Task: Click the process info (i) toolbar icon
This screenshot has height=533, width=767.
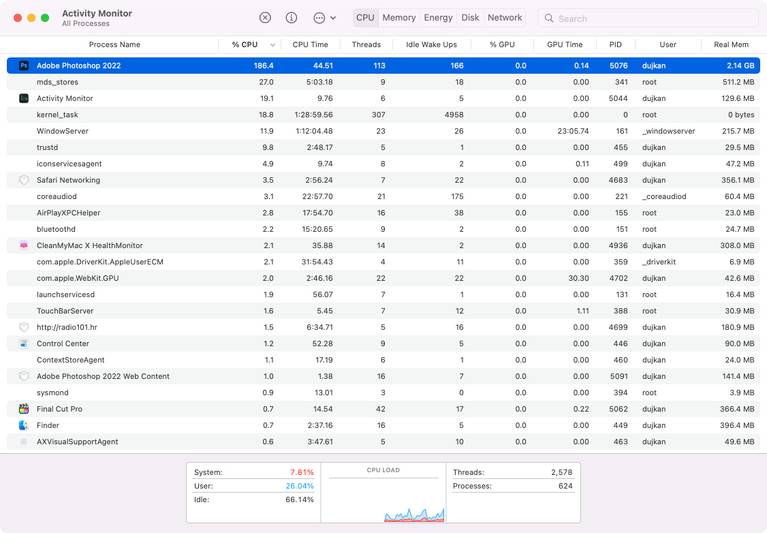Action: (x=291, y=18)
